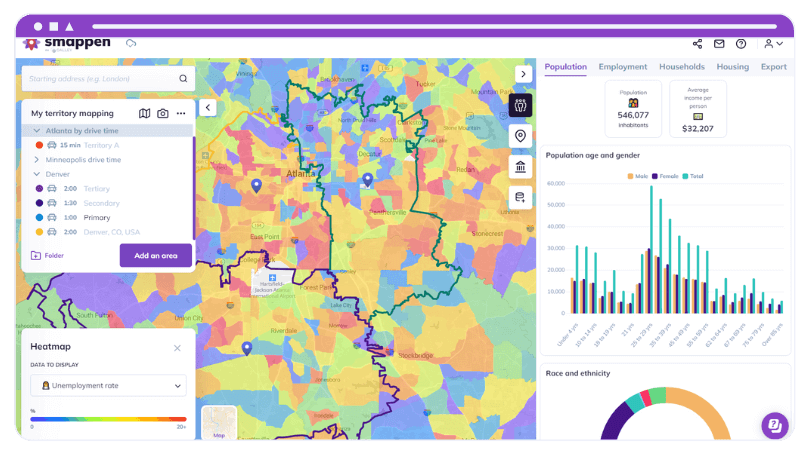Viewport: 810px width, 454px height.
Task: Open the mail envelope icon
Action: [719, 44]
